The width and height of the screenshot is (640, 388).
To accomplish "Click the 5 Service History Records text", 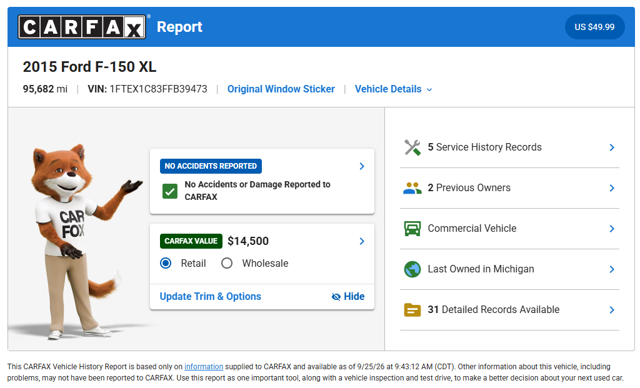I will pos(484,147).
